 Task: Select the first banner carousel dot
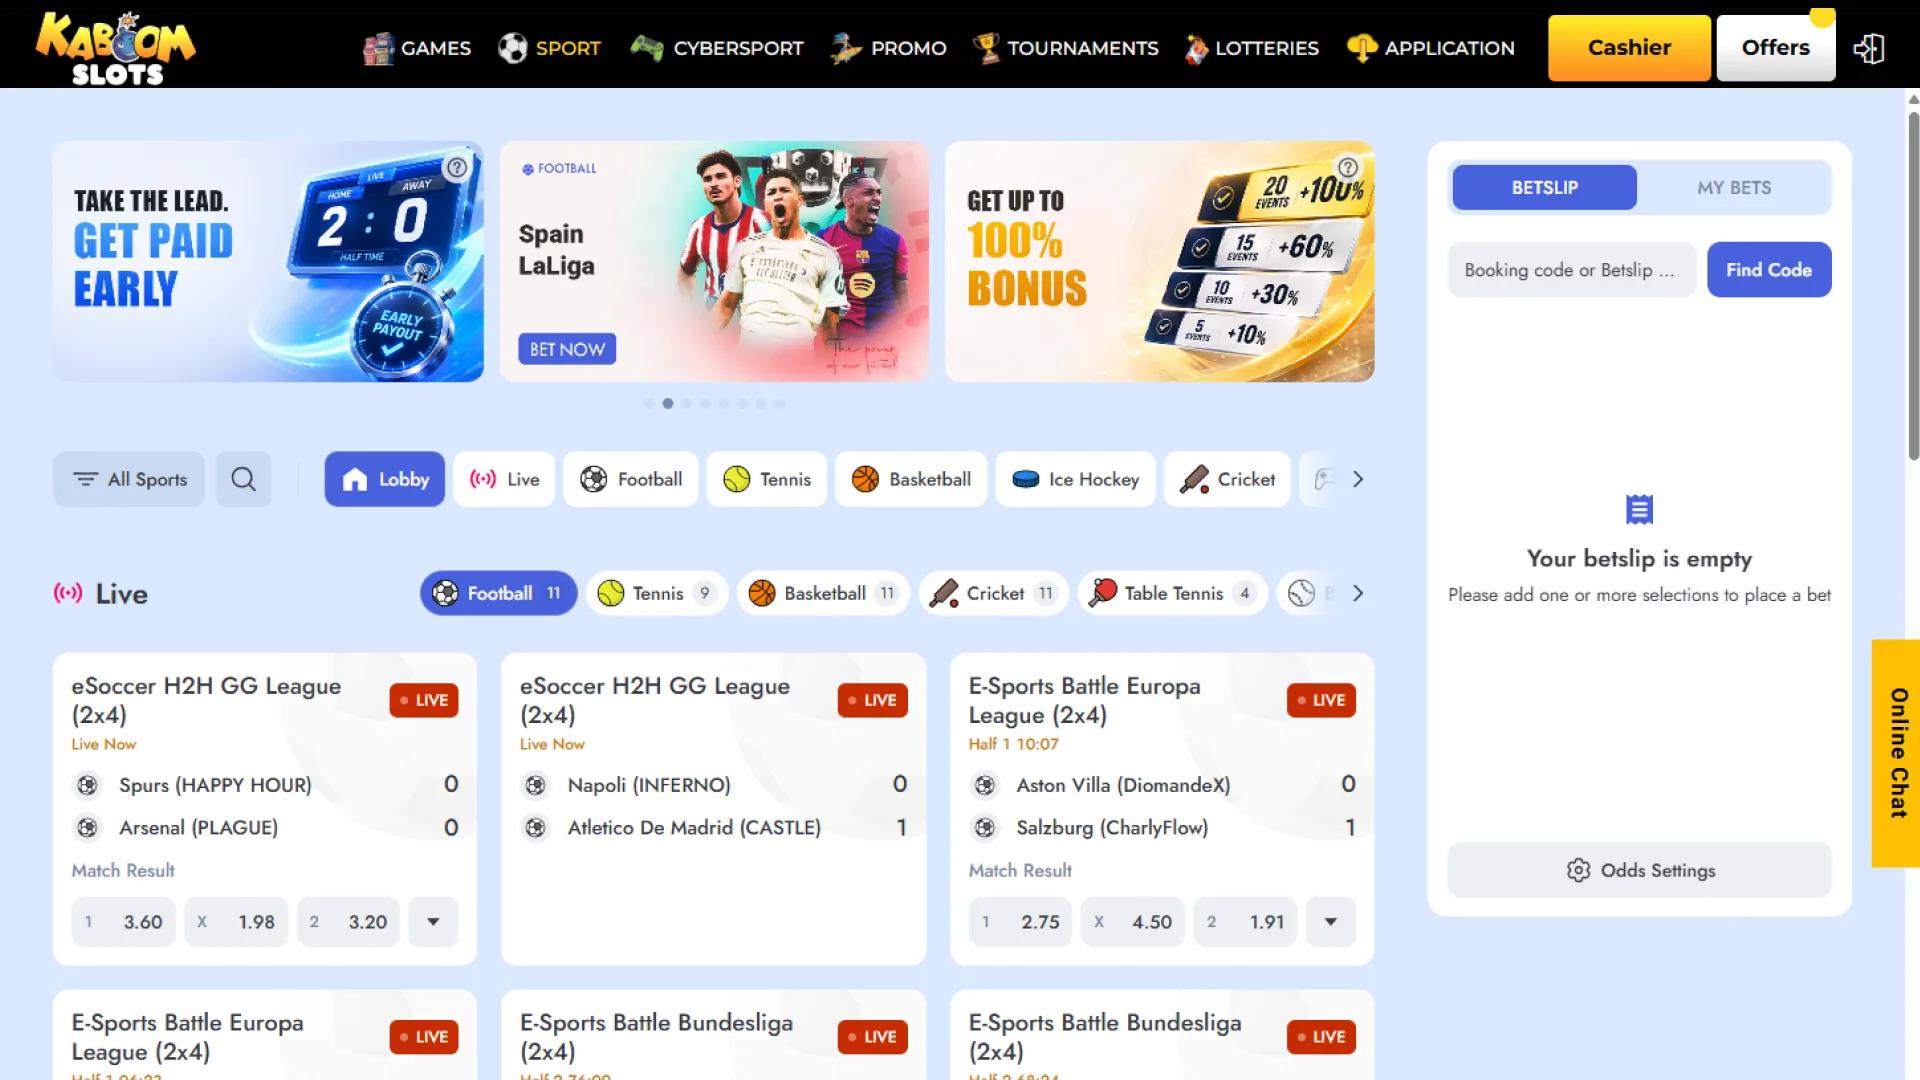click(649, 403)
